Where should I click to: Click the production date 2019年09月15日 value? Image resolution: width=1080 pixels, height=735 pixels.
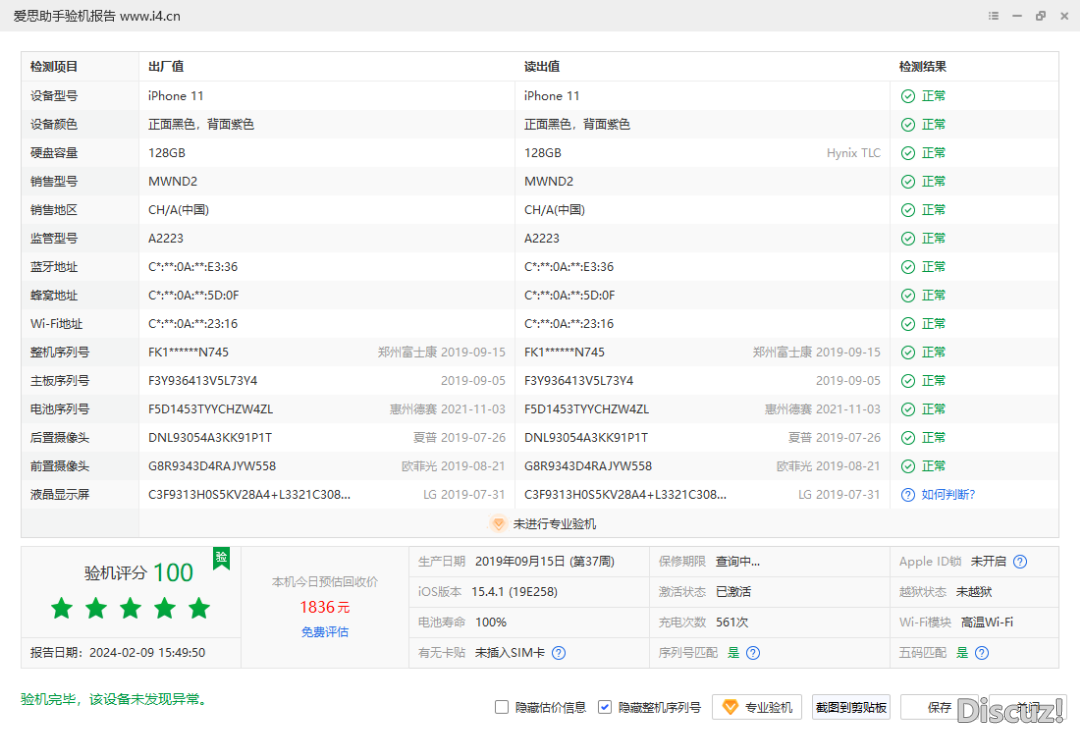pyautogui.click(x=544, y=561)
